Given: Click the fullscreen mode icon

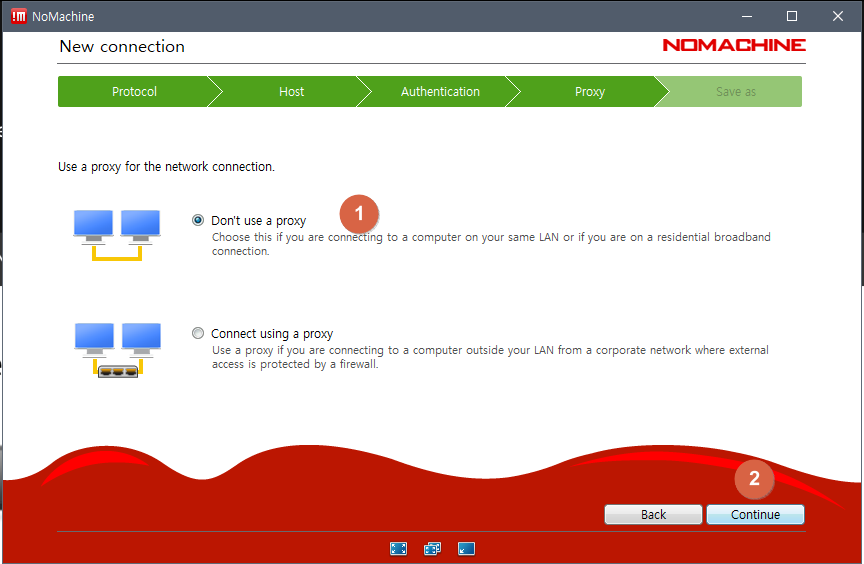Looking at the screenshot, I should pyautogui.click(x=398, y=549).
